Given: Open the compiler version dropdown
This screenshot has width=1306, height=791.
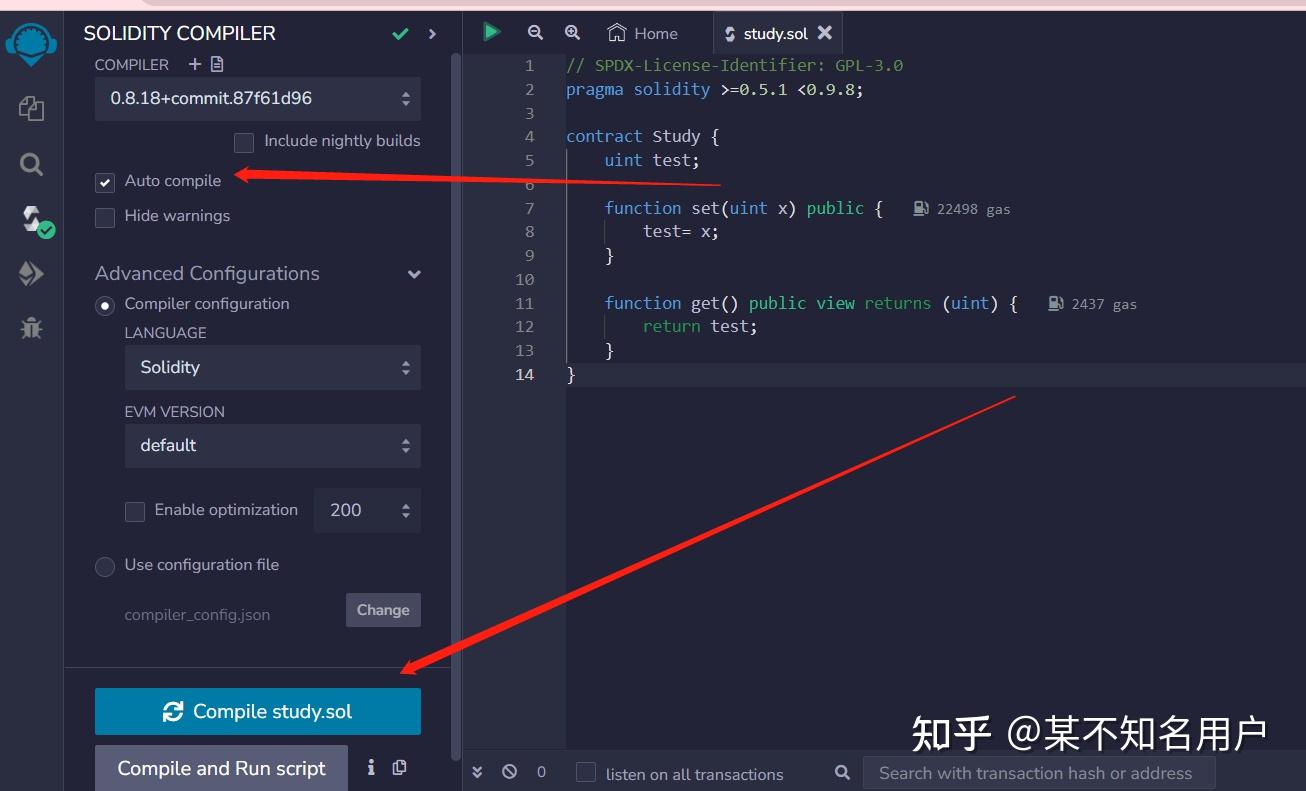Looking at the screenshot, I should click(x=257, y=99).
